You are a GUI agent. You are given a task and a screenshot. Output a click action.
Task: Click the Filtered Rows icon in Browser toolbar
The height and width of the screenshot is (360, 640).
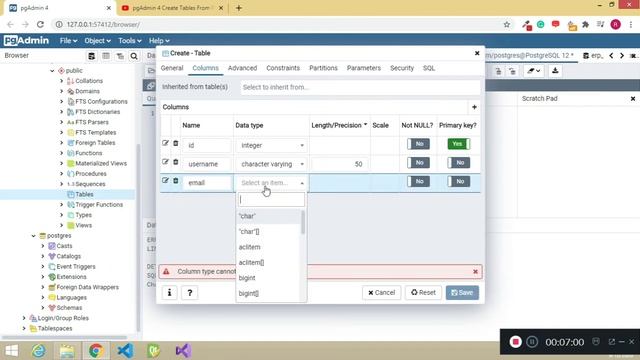click(120, 56)
